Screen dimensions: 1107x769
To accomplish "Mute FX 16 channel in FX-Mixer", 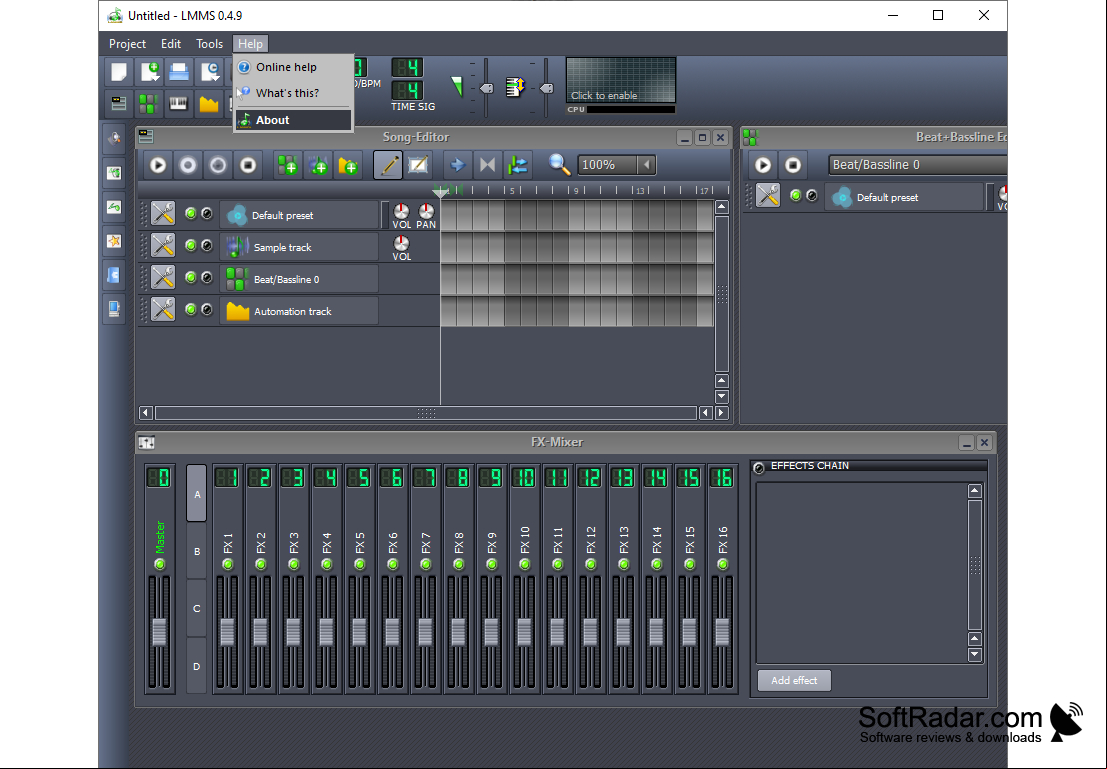I will click(x=722, y=564).
